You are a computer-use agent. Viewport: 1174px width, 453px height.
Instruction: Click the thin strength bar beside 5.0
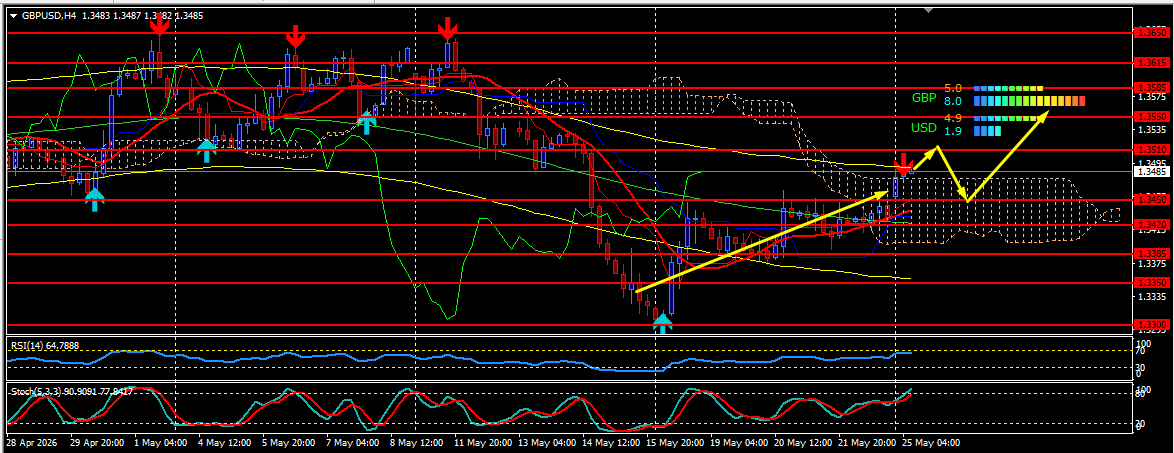[1008, 88]
